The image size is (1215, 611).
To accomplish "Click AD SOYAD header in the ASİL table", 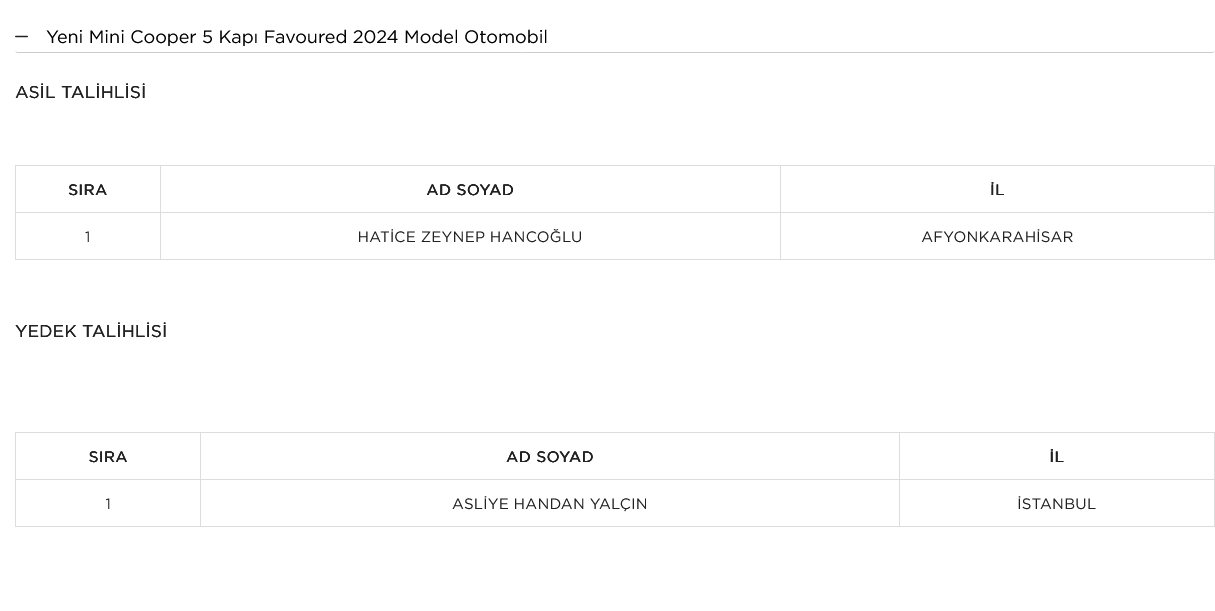I will point(470,190).
